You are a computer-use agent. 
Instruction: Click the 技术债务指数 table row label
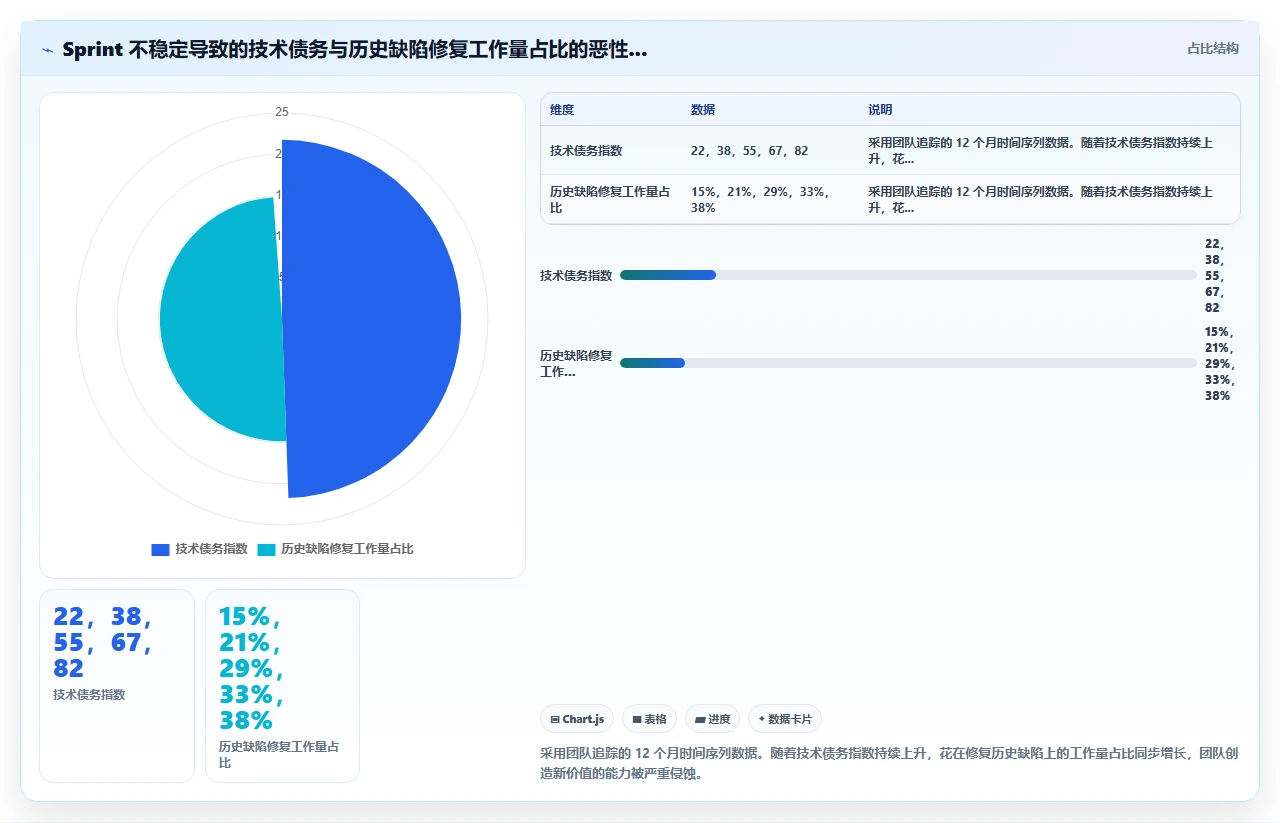(586, 151)
